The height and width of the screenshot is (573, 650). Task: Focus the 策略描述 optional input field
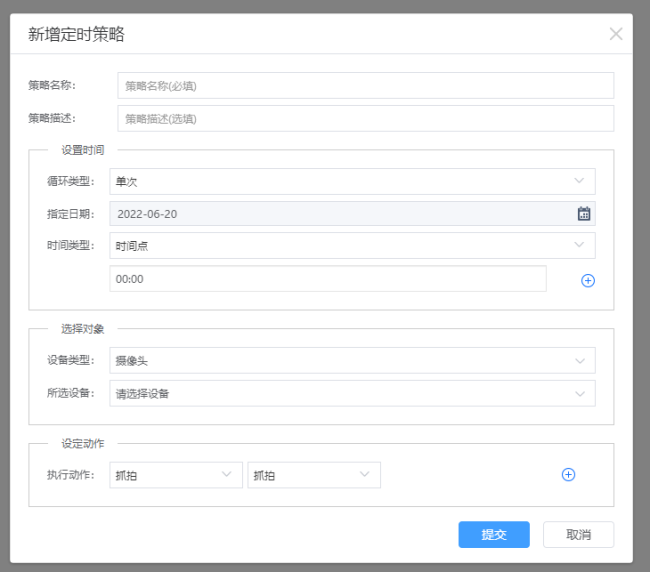click(365, 118)
